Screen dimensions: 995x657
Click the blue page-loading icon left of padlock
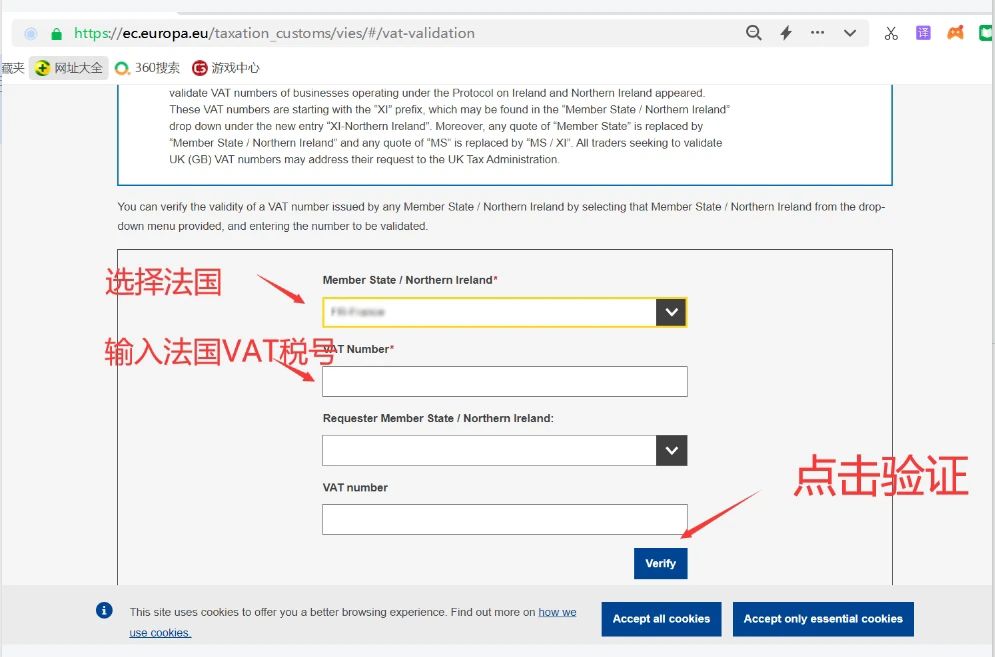coord(30,34)
